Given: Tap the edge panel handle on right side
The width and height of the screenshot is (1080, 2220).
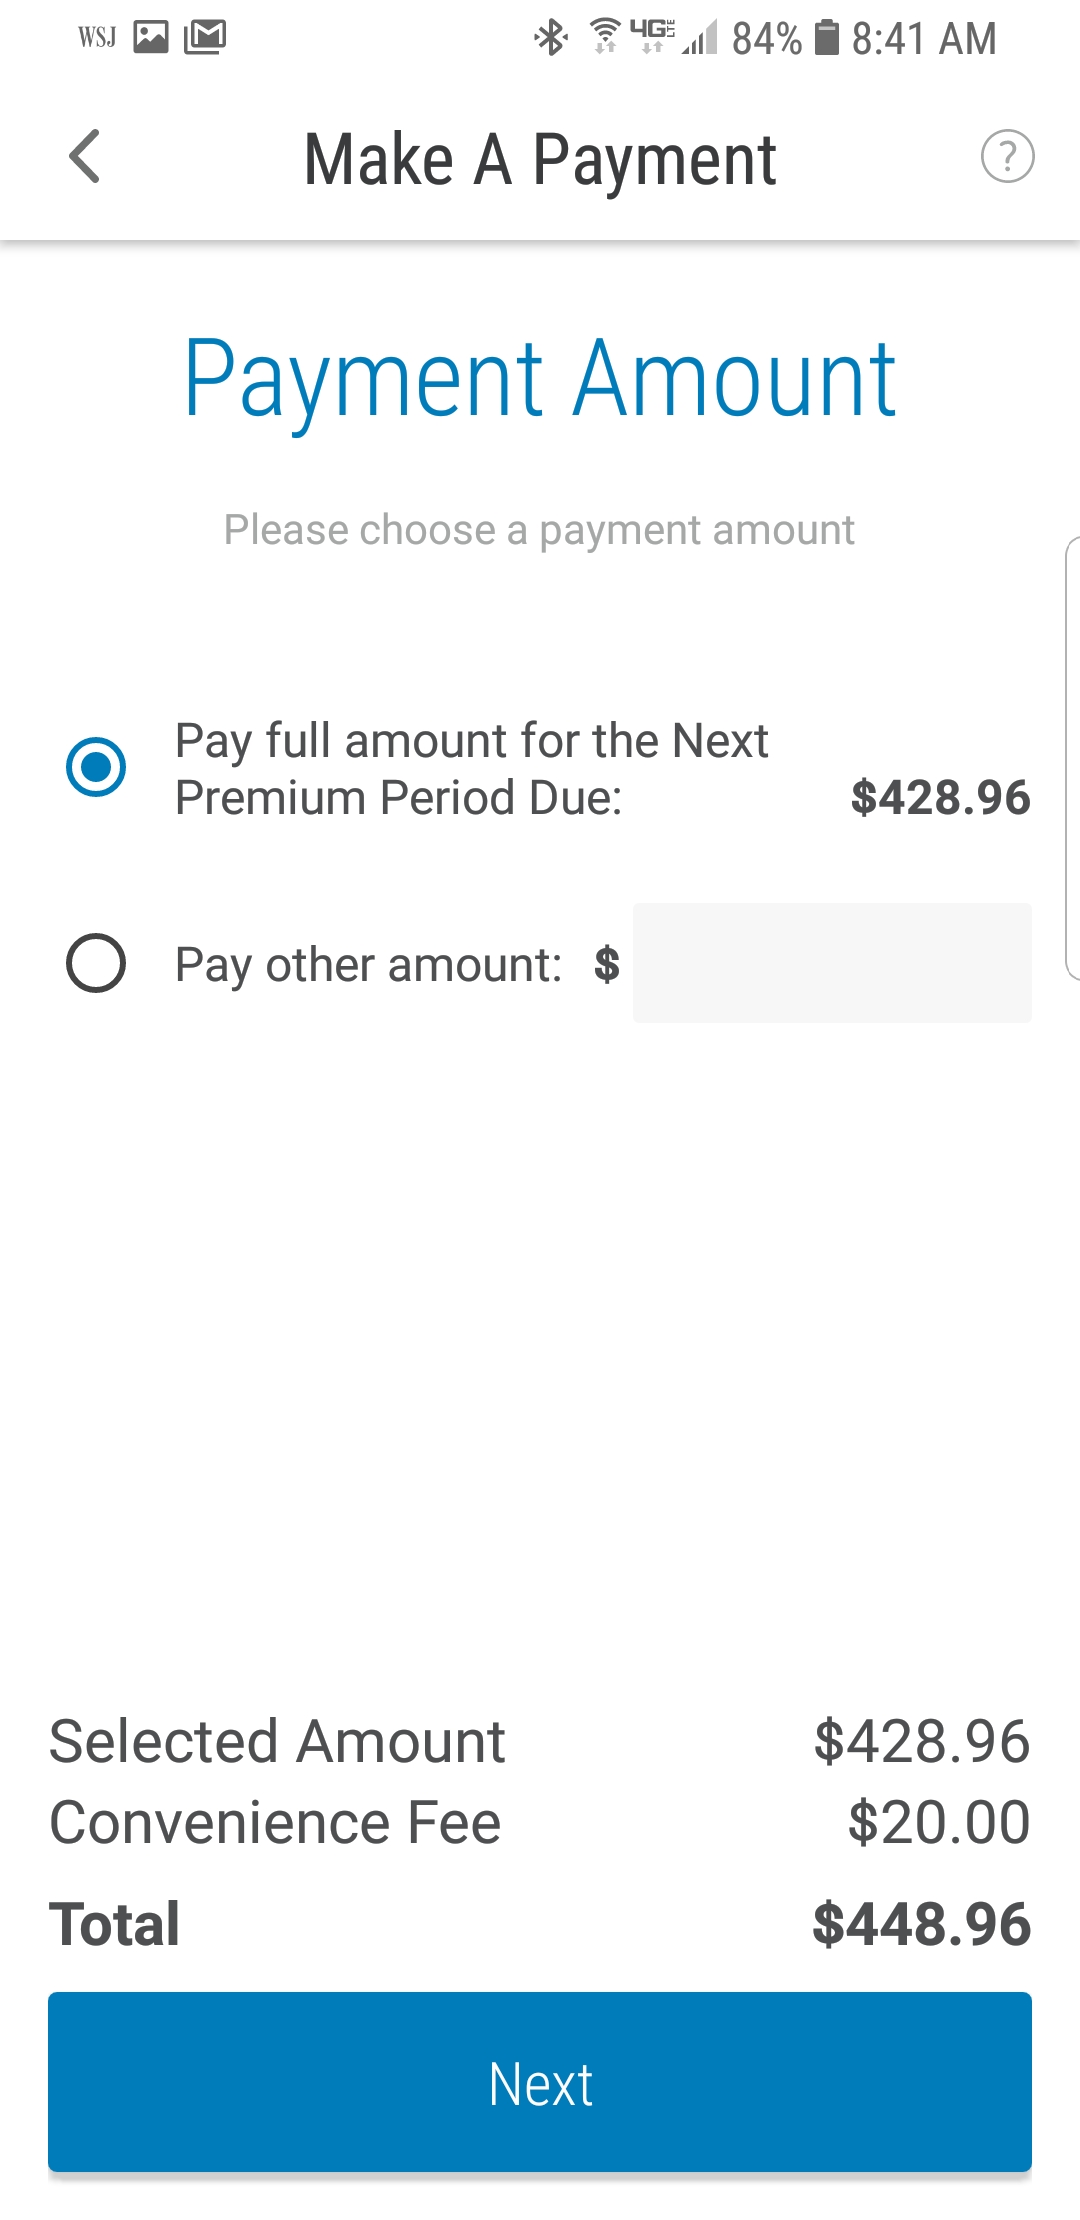Looking at the screenshot, I should click(1072, 758).
